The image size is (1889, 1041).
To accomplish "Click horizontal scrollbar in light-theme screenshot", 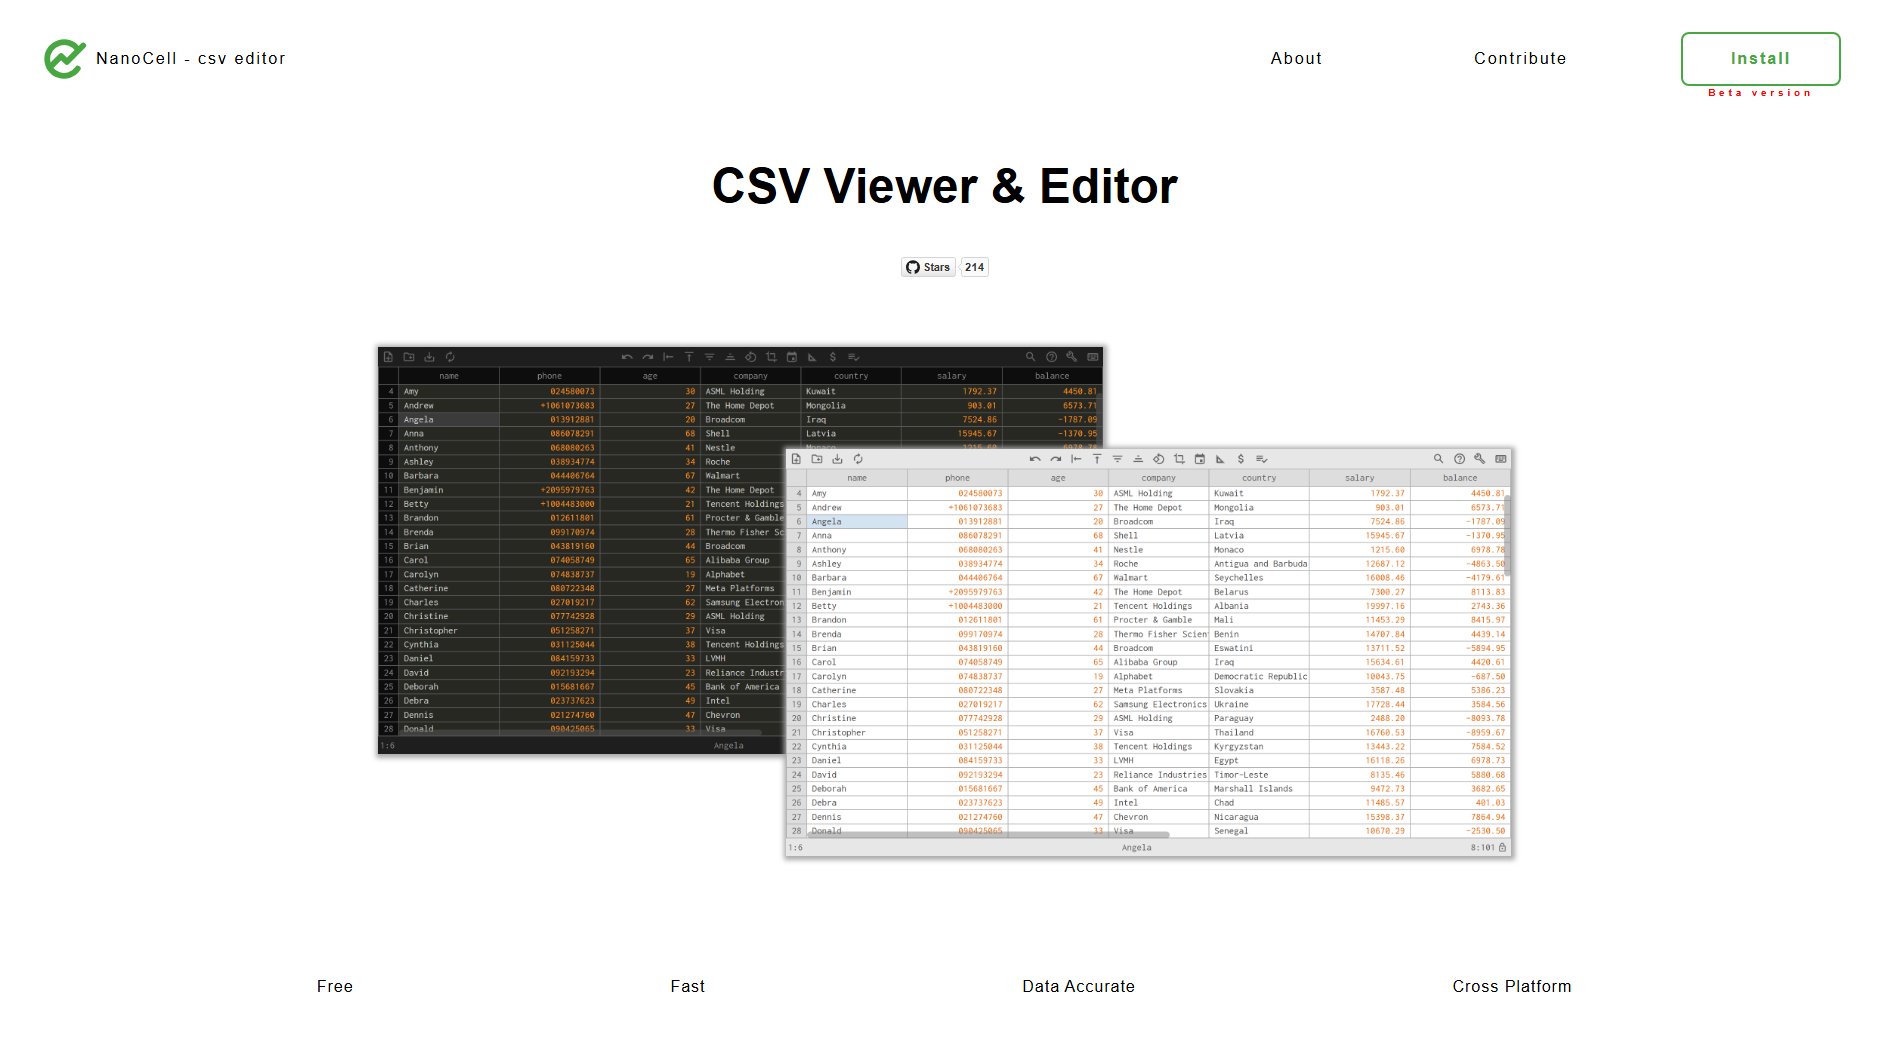I will [988, 834].
